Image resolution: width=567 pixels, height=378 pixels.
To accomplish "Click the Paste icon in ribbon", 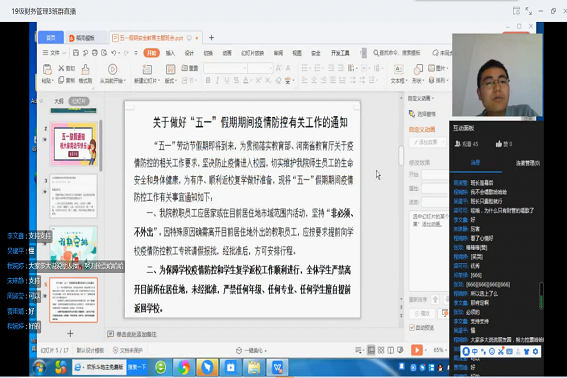I will pyautogui.click(x=47, y=69).
